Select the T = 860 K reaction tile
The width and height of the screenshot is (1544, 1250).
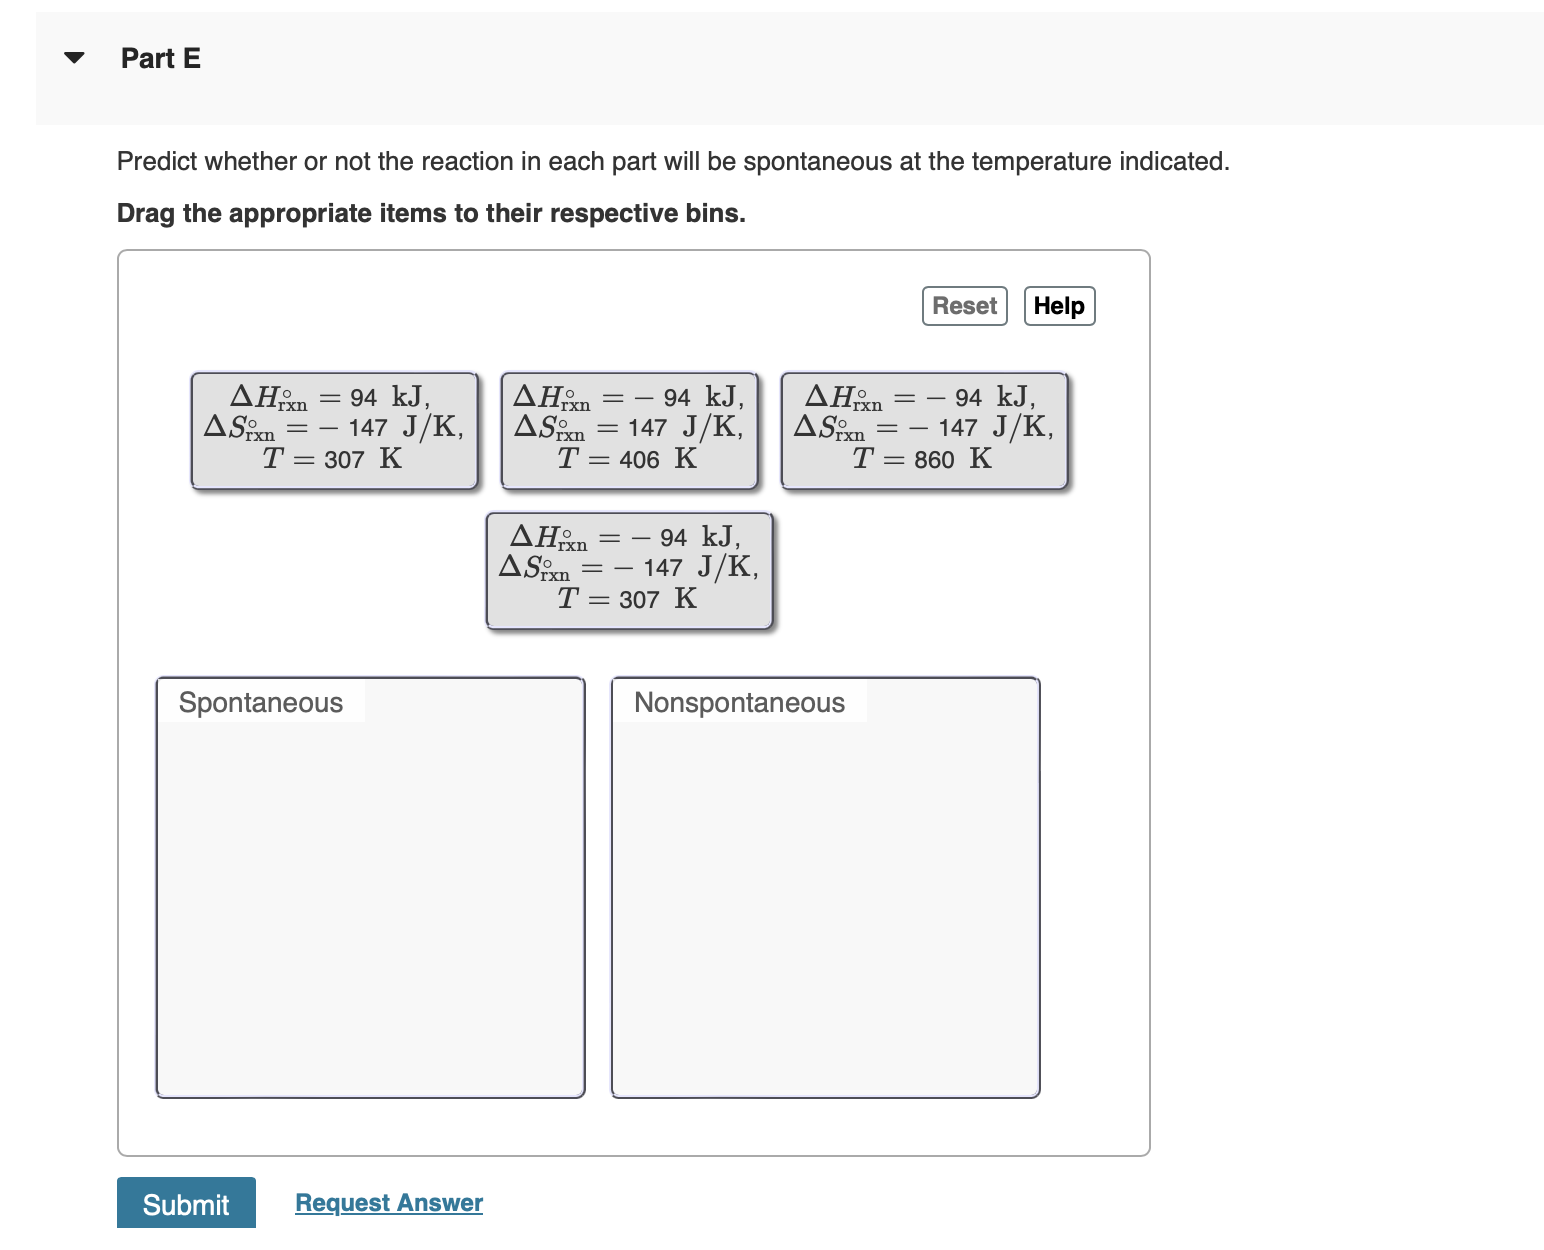coord(923,428)
